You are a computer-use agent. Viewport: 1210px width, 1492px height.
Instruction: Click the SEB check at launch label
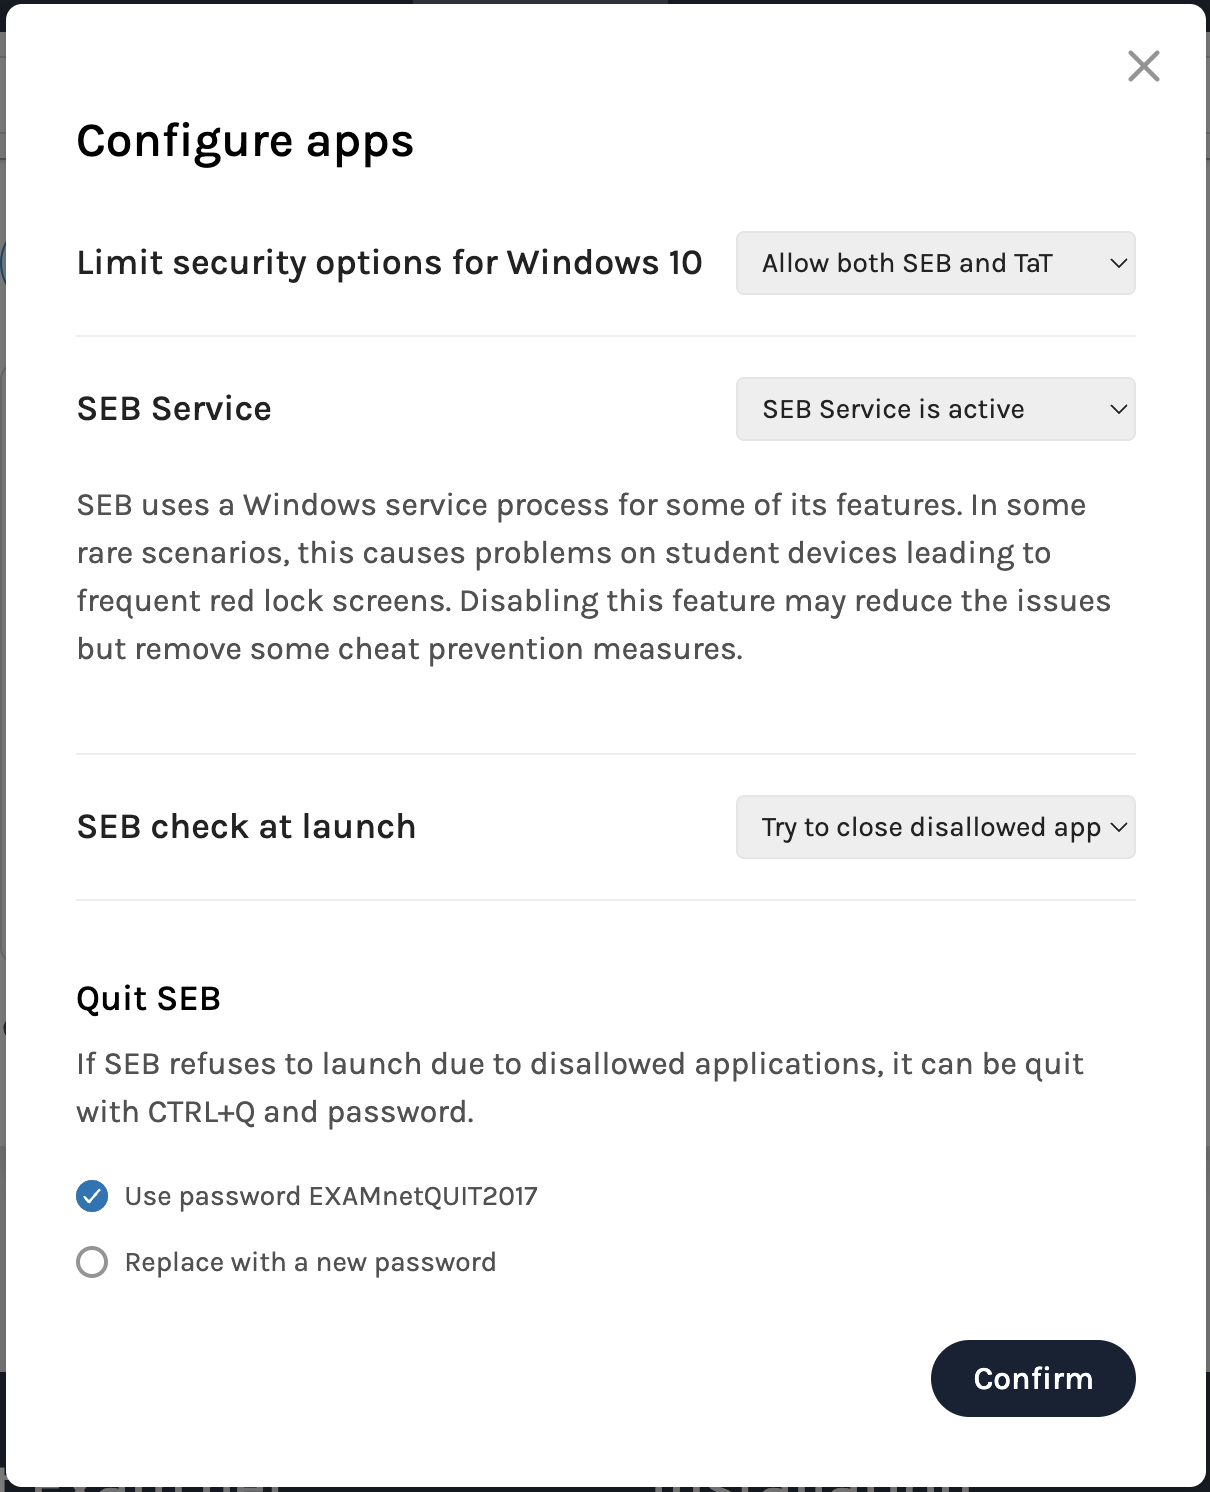(246, 827)
